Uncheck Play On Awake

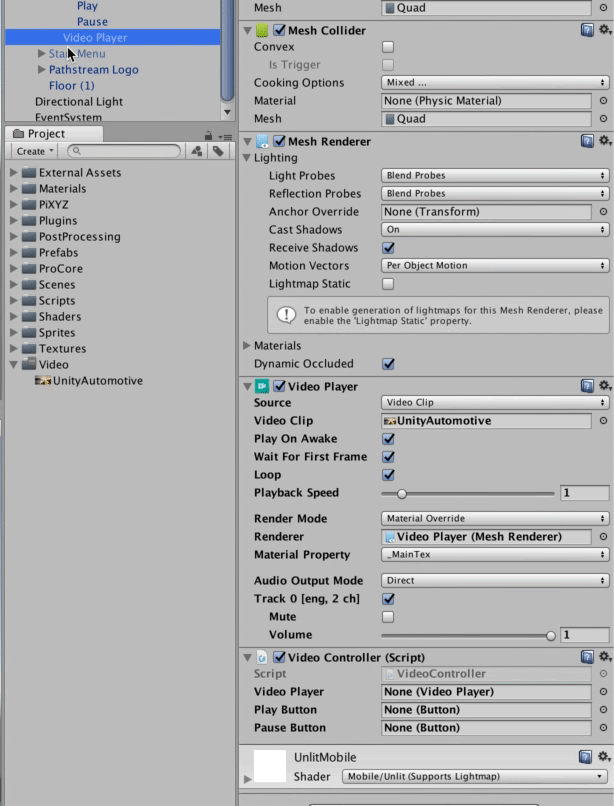click(x=389, y=439)
